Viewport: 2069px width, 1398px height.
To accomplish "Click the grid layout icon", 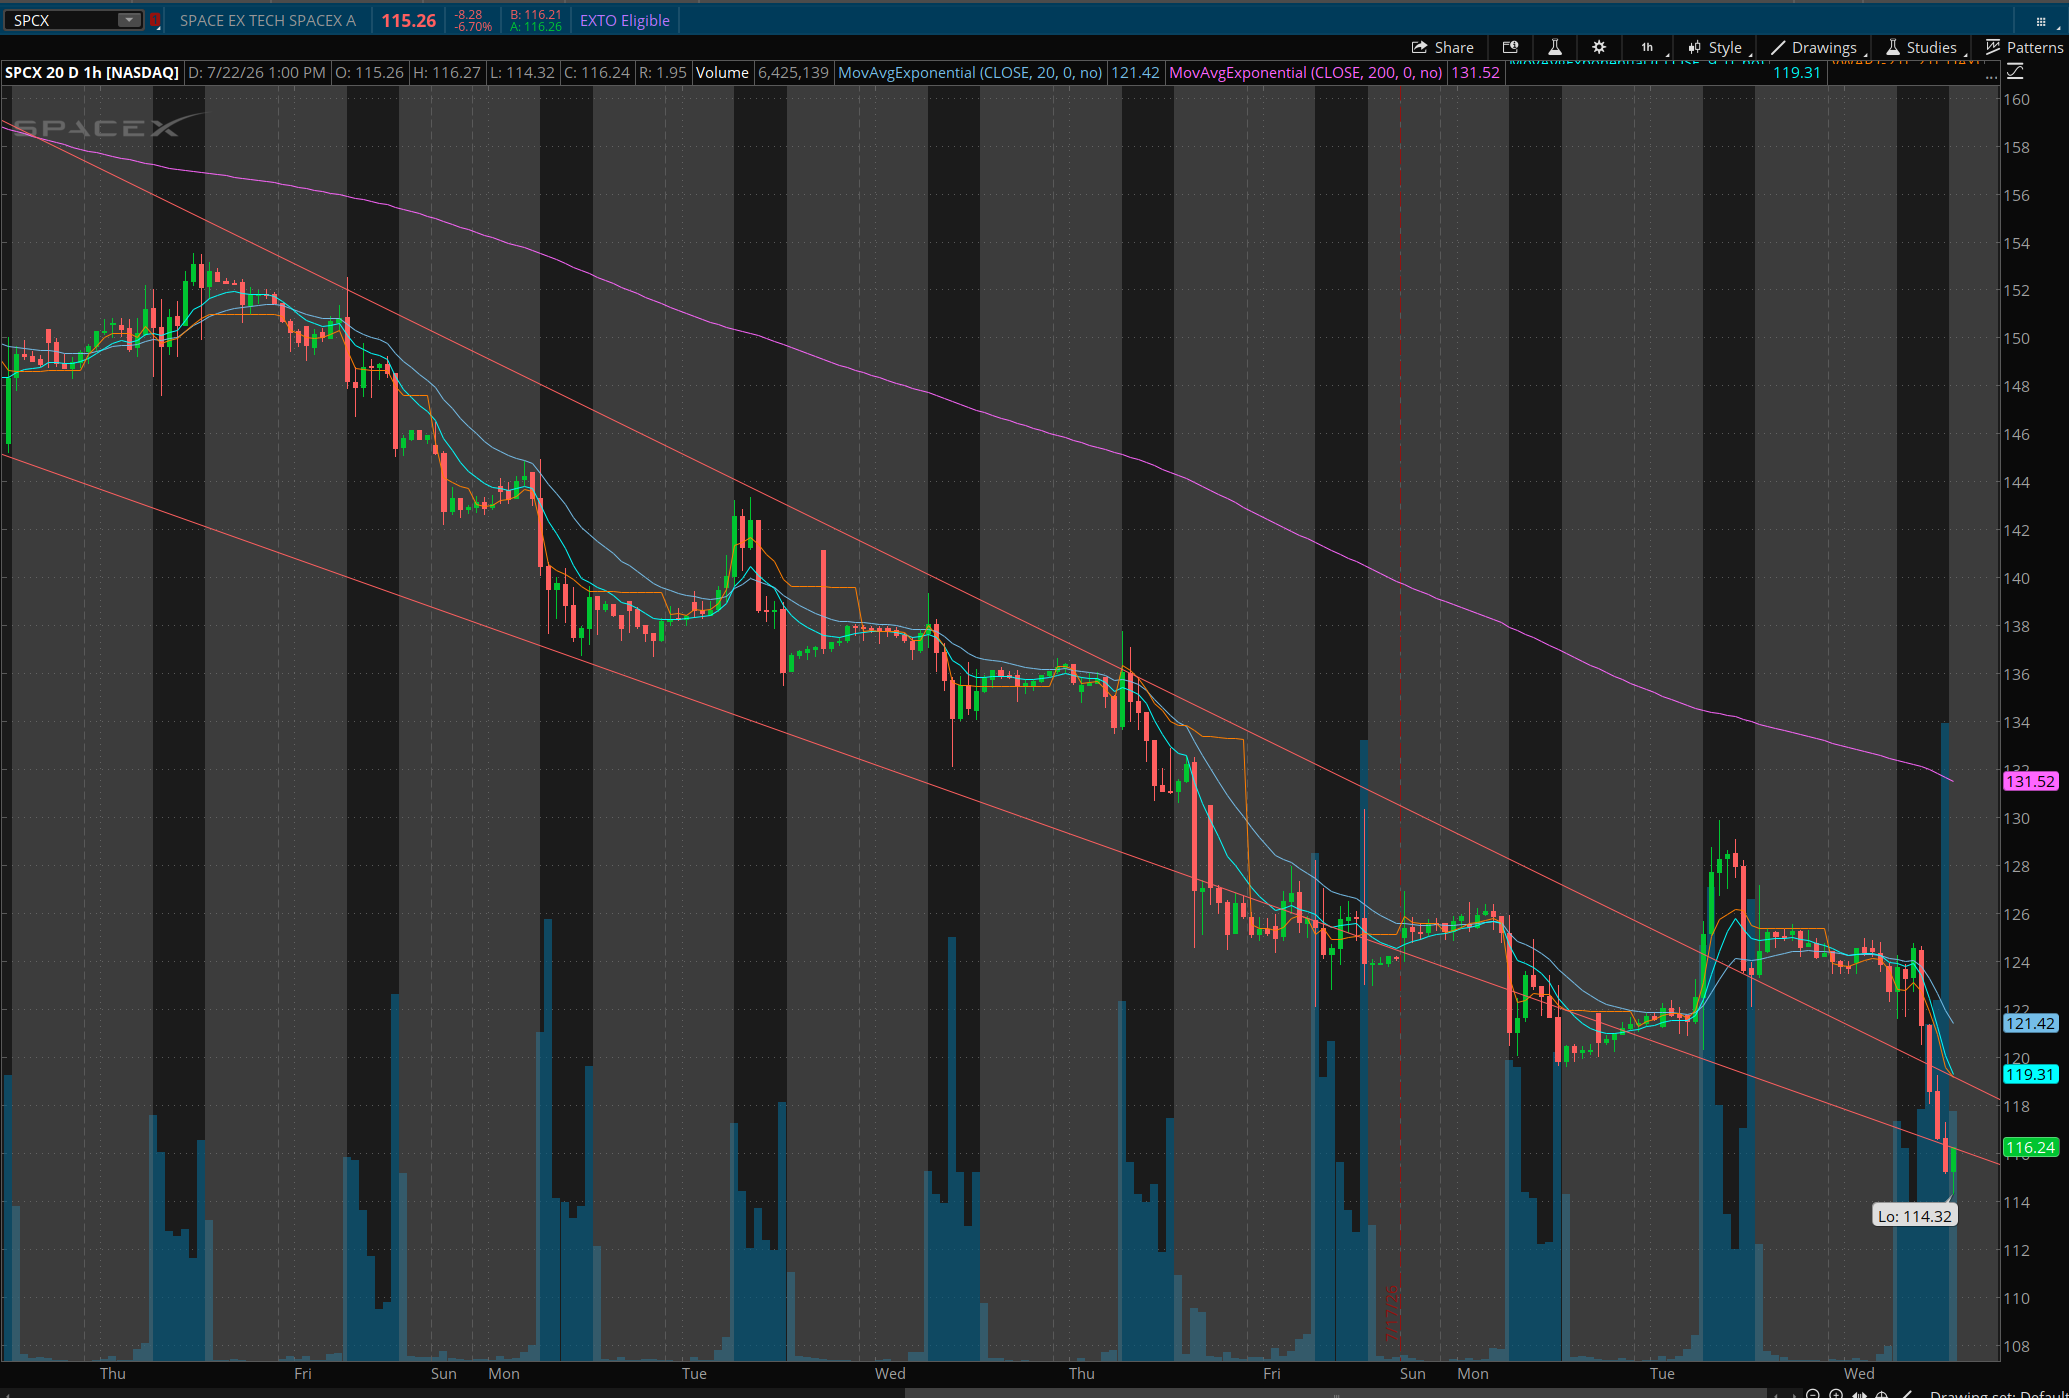I will tap(2041, 21).
